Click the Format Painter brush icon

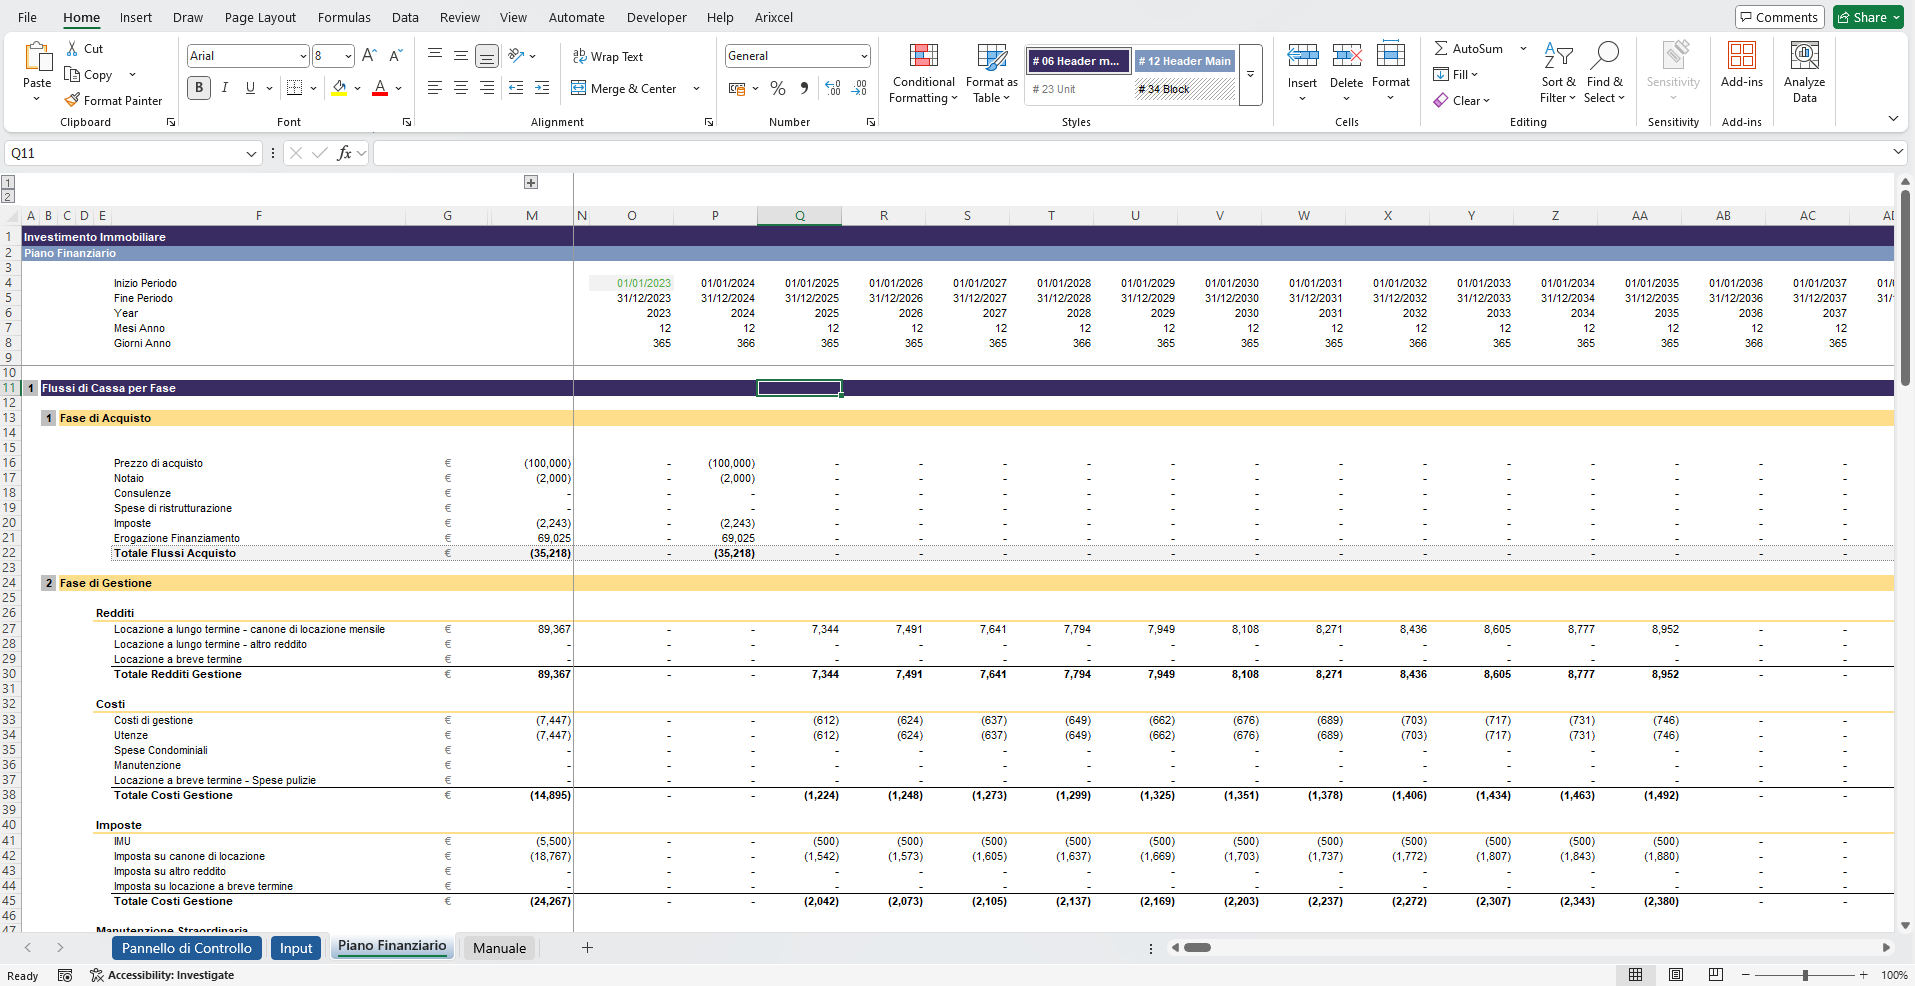tap(72, 100)
